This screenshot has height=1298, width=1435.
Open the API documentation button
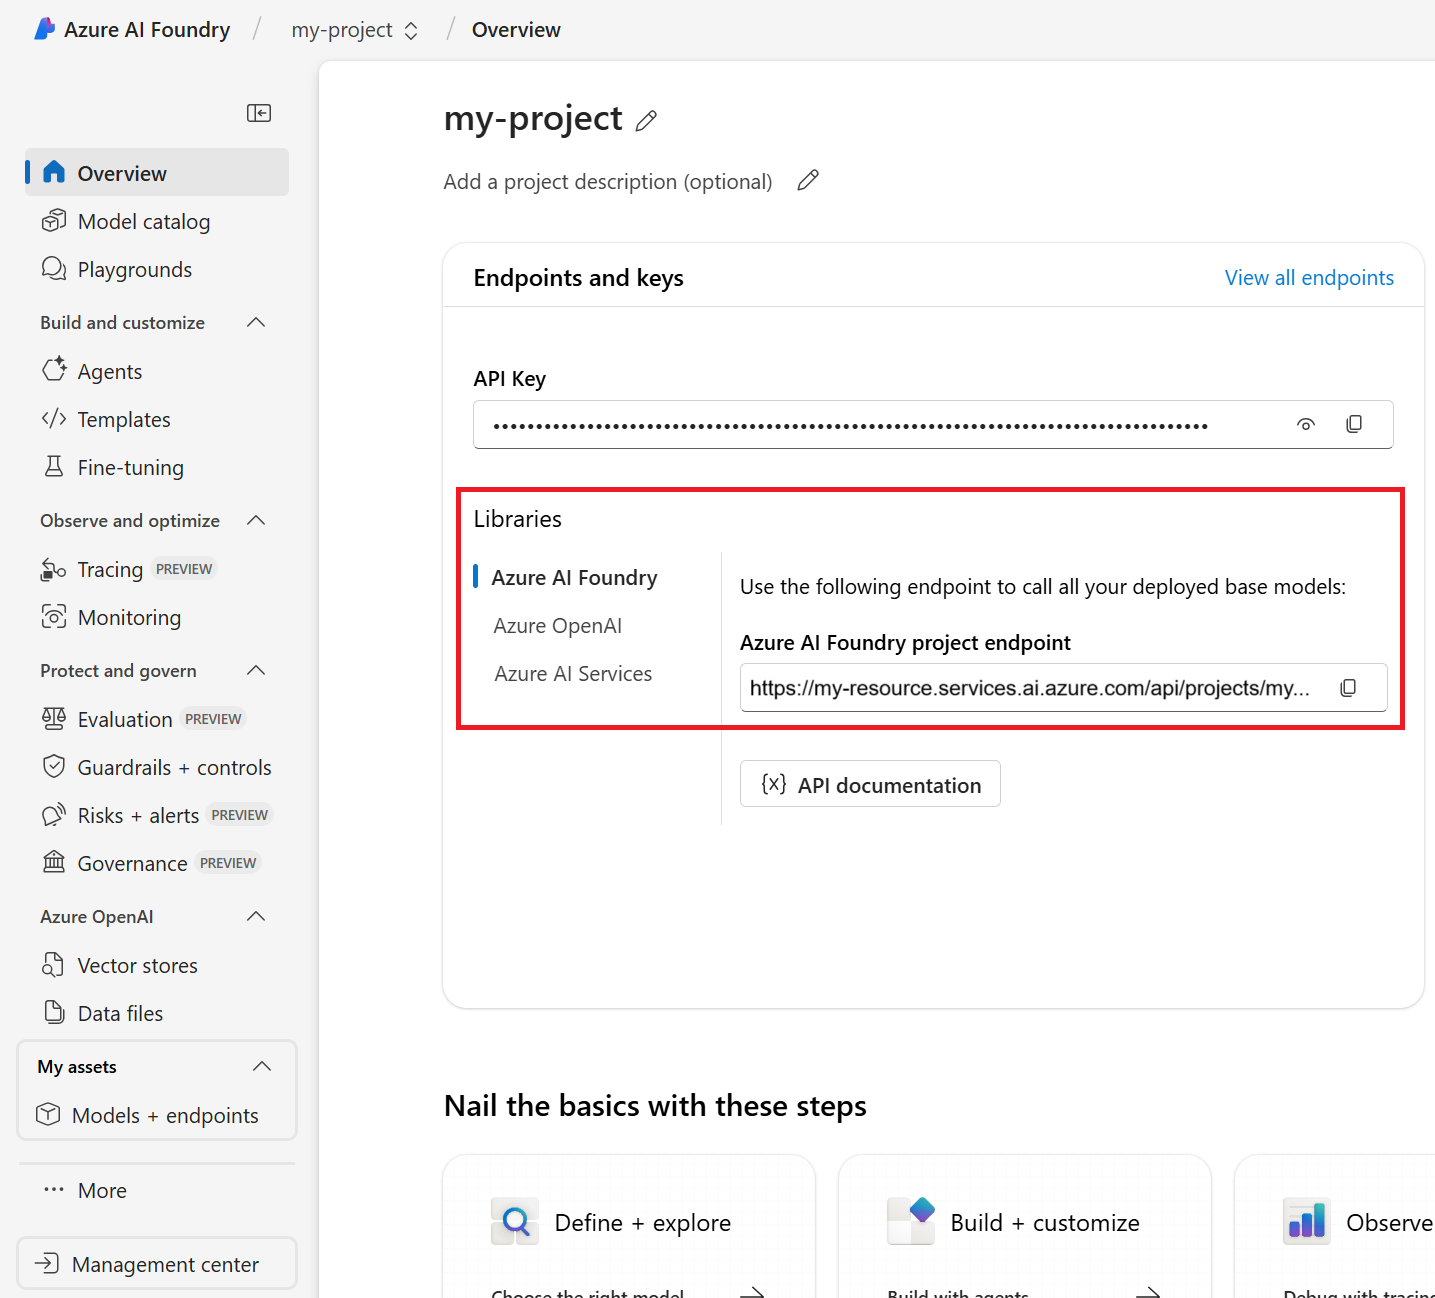pos(870,784)
